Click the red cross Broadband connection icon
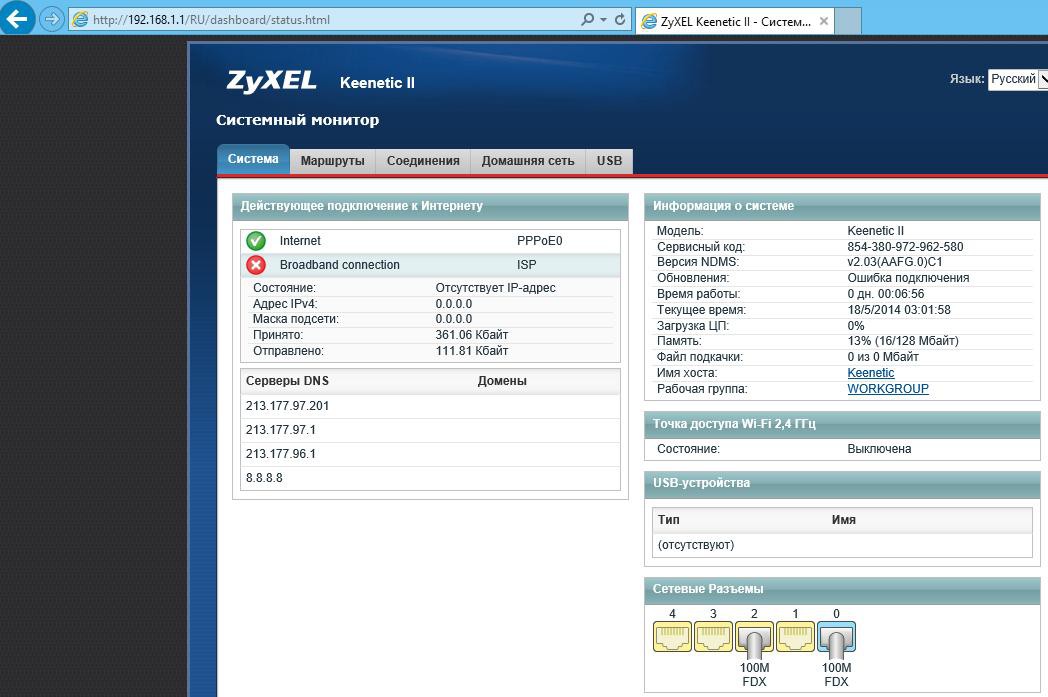This screenshot has height=697, width=1048. (256, 265)
